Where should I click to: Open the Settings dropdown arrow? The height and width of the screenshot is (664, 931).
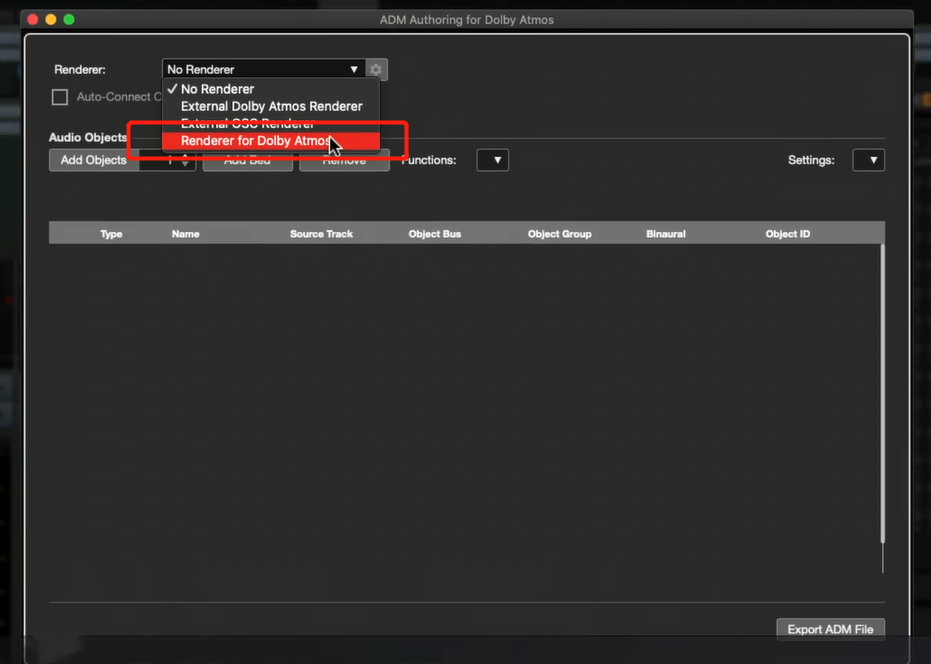point(868,160)
